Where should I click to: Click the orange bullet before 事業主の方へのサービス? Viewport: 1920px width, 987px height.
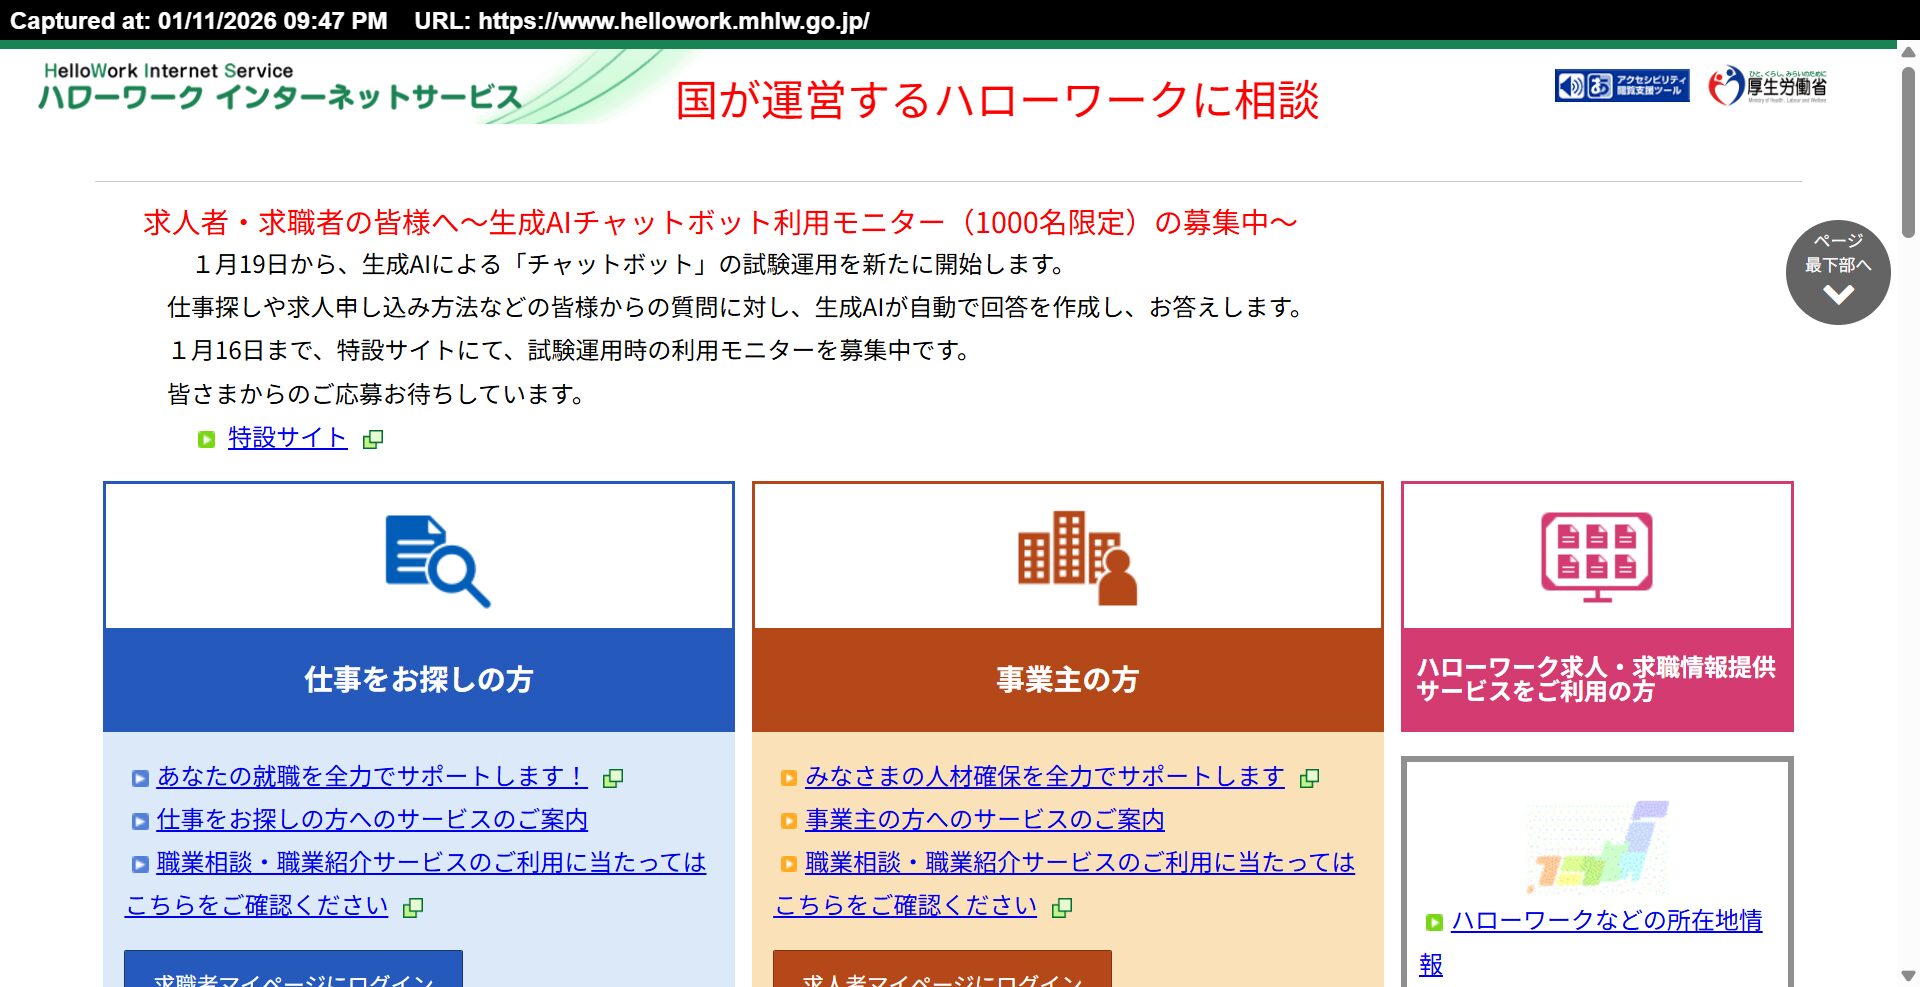tap(789, 821)
